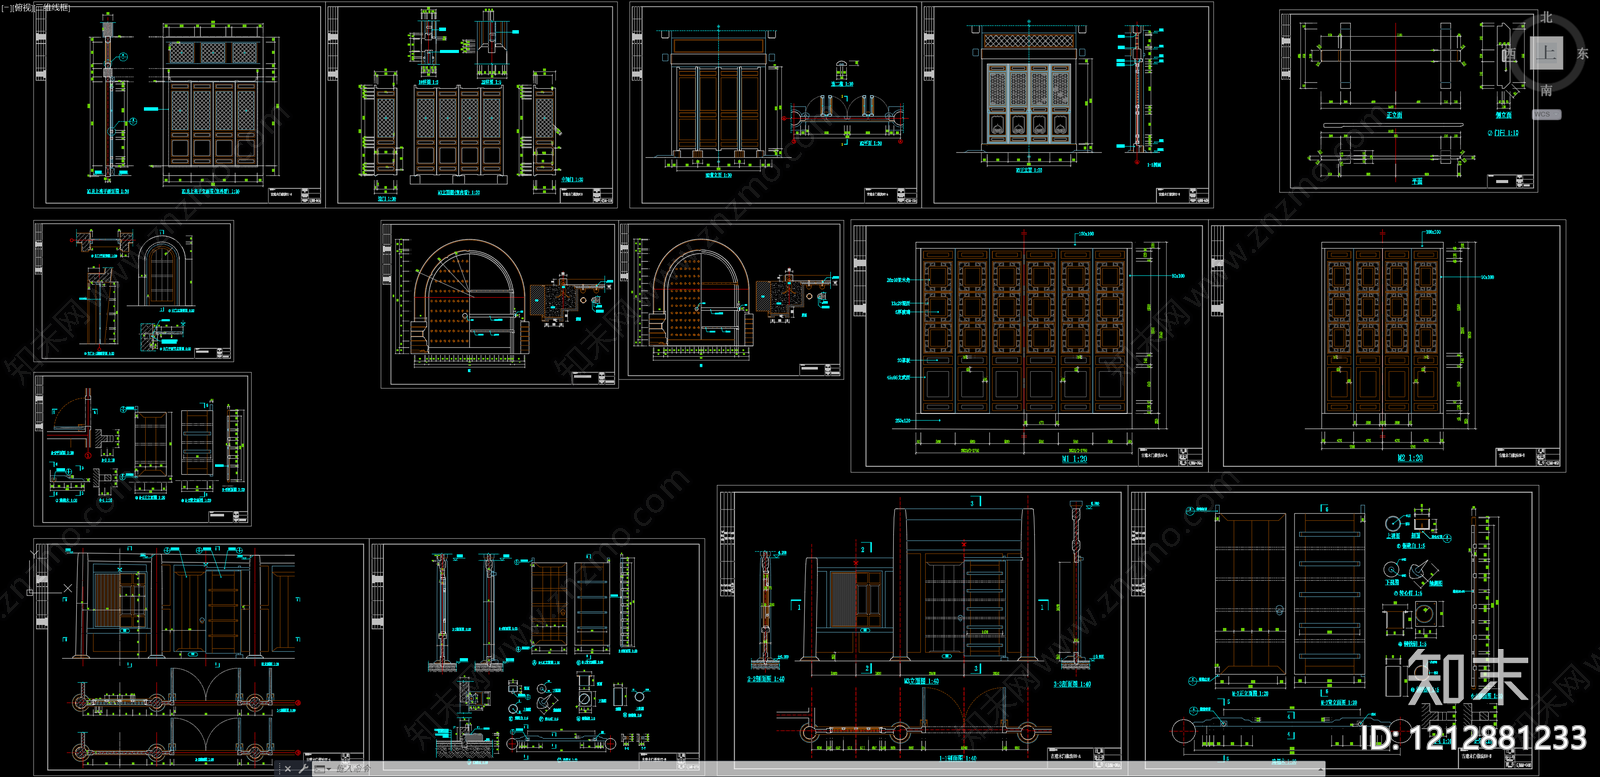Viewport: 1600px width, 777px height.
Task: Click the south 南 compass label
Action: [x=1546, y=91]
